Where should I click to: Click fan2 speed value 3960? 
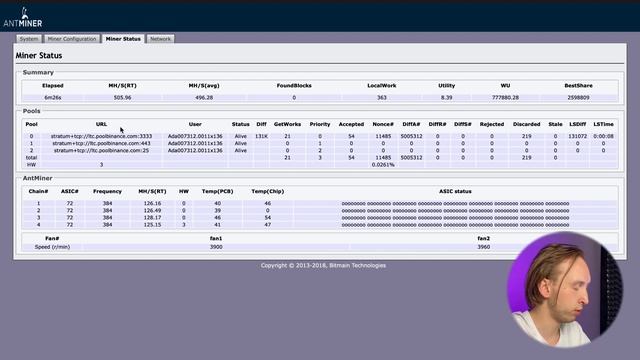point(484,247)
